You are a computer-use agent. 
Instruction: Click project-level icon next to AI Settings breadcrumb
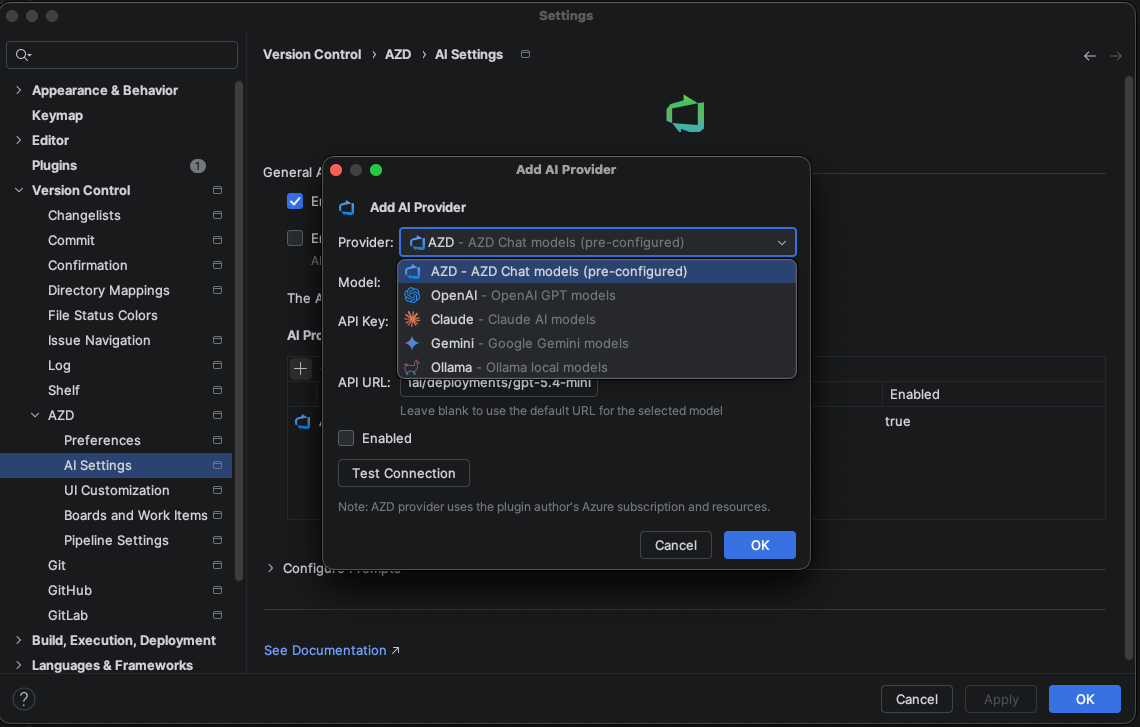(526, 55)
